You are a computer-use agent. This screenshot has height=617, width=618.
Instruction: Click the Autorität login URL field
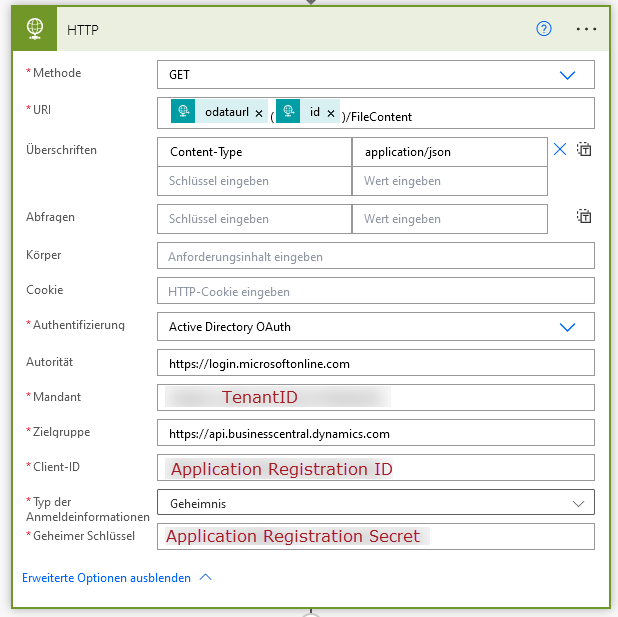376,363
